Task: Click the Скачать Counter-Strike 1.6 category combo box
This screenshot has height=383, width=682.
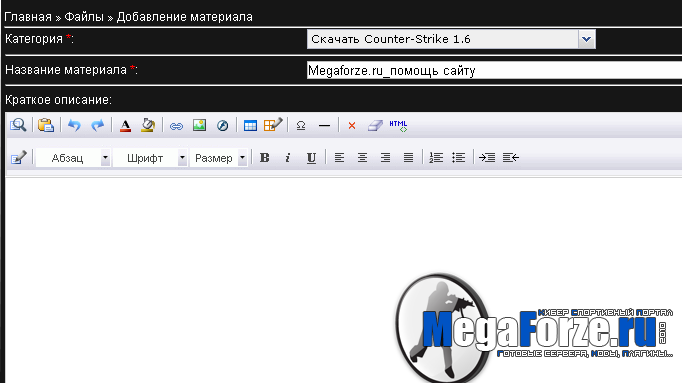Action: coord(451,39)
